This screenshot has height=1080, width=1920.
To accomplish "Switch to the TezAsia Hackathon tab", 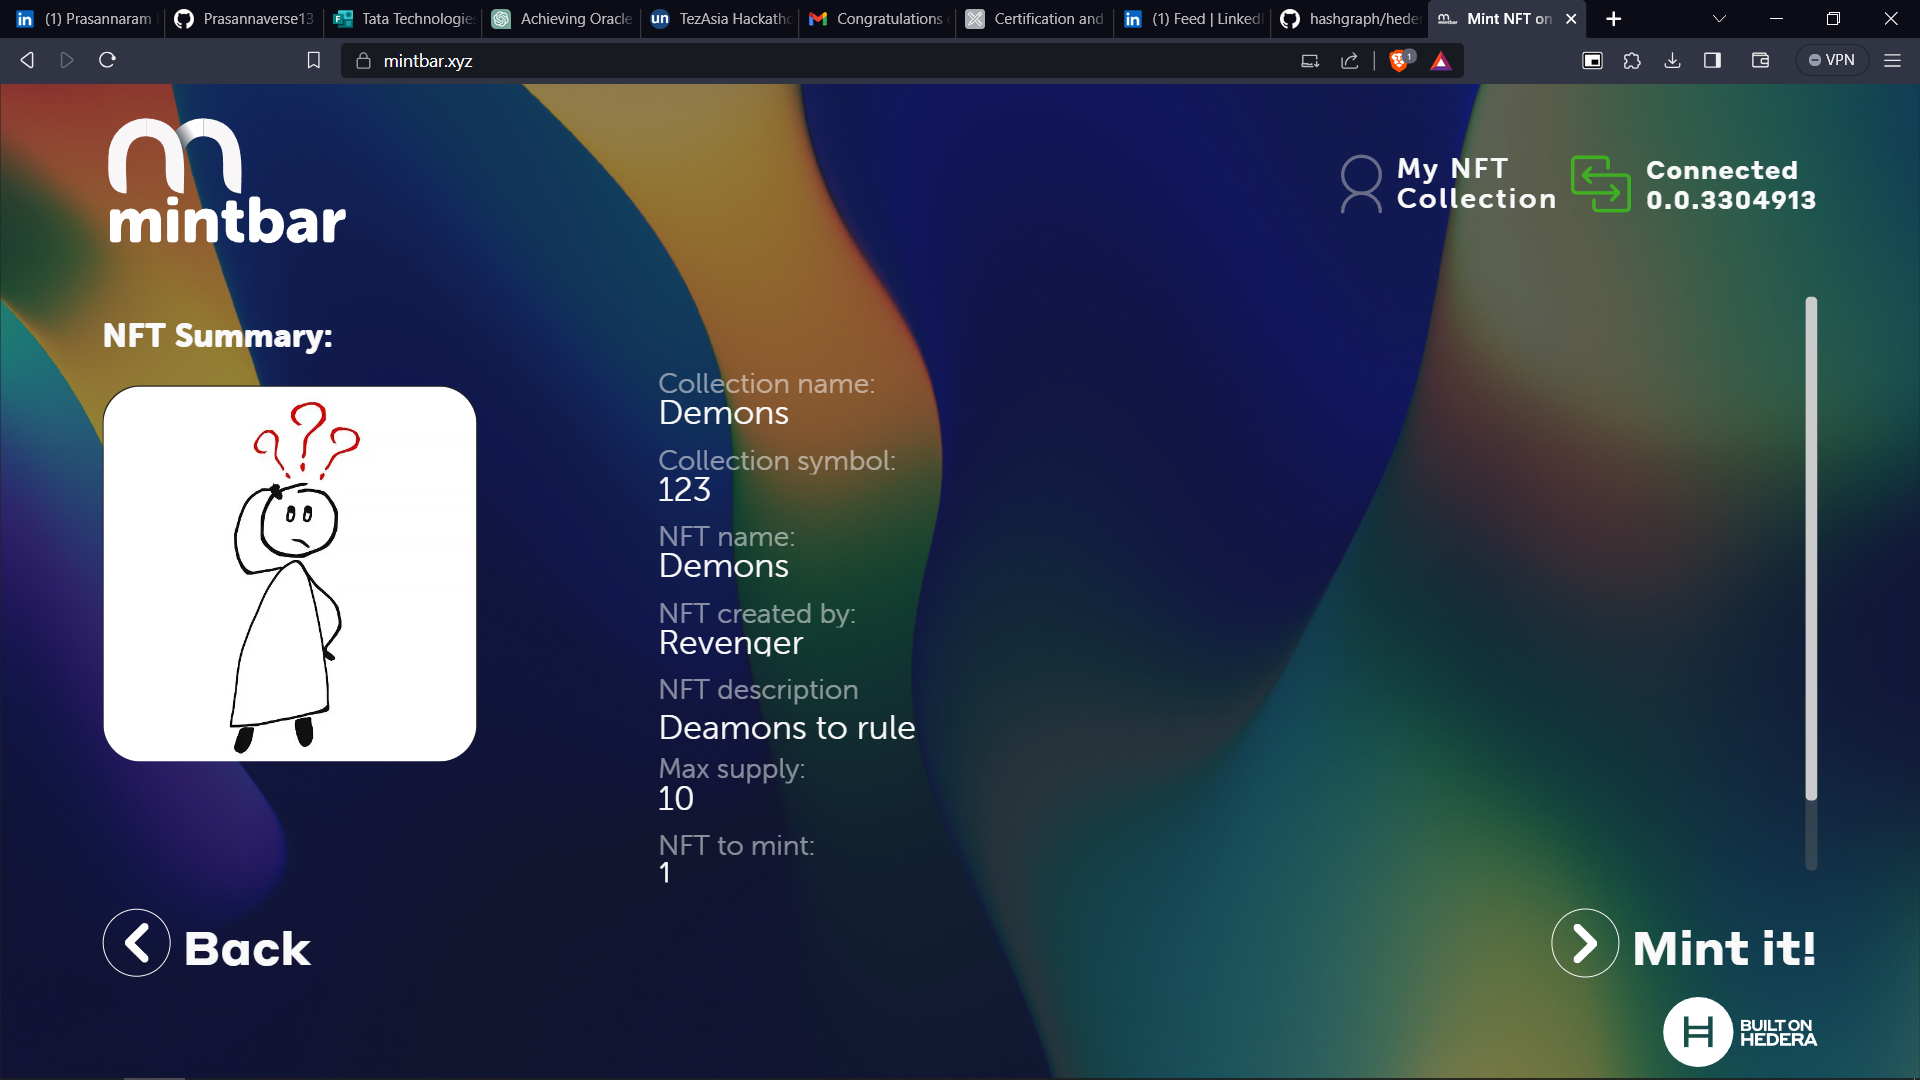I will pos(722,19).
